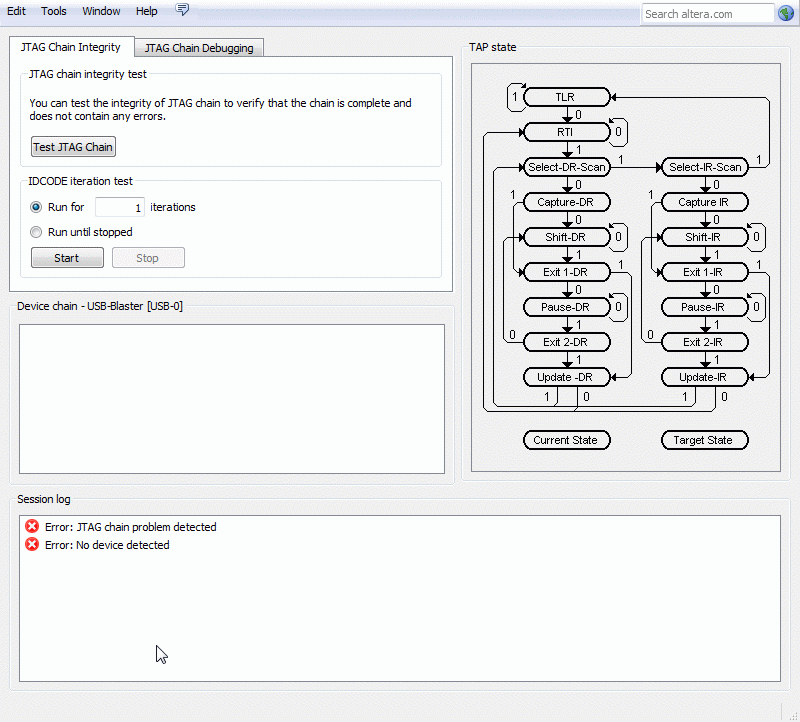The width and height of the screenshot is (800, 722).
Task: Switch to JTAG Chain Debugging tab
Action: click(x=199, y=47)
